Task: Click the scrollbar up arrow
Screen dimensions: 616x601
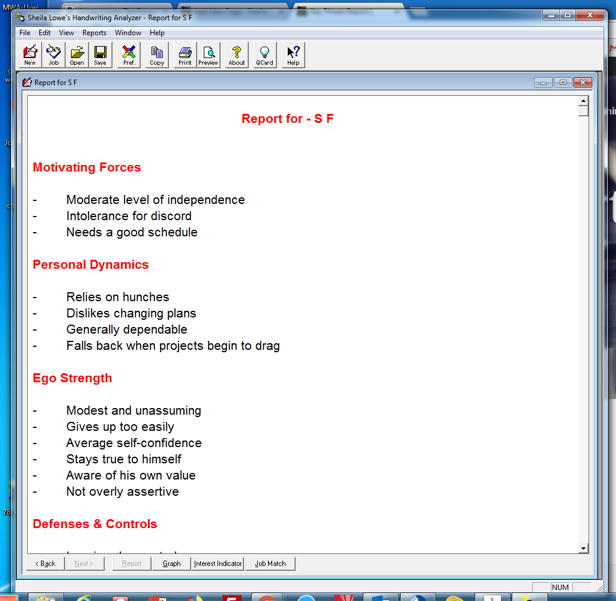Action: coord(583,101)
